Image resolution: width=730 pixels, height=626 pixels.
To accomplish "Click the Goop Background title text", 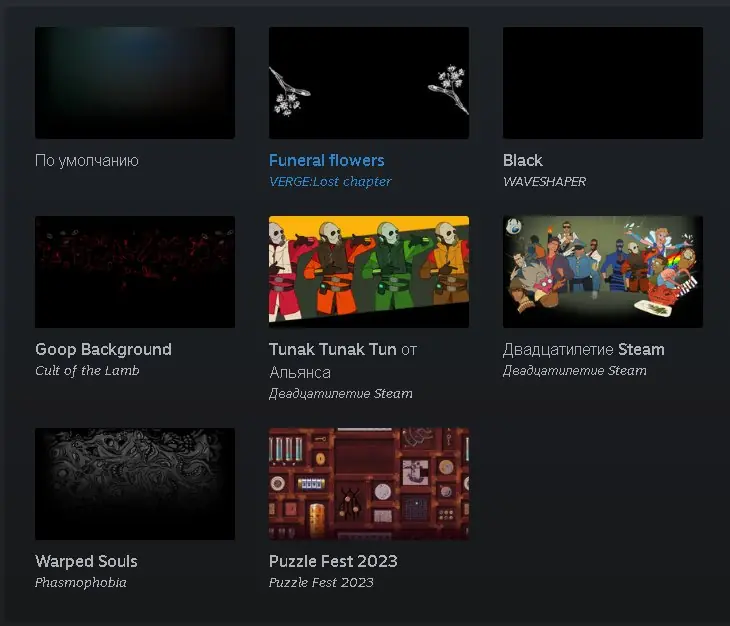I will coord(103,350).
